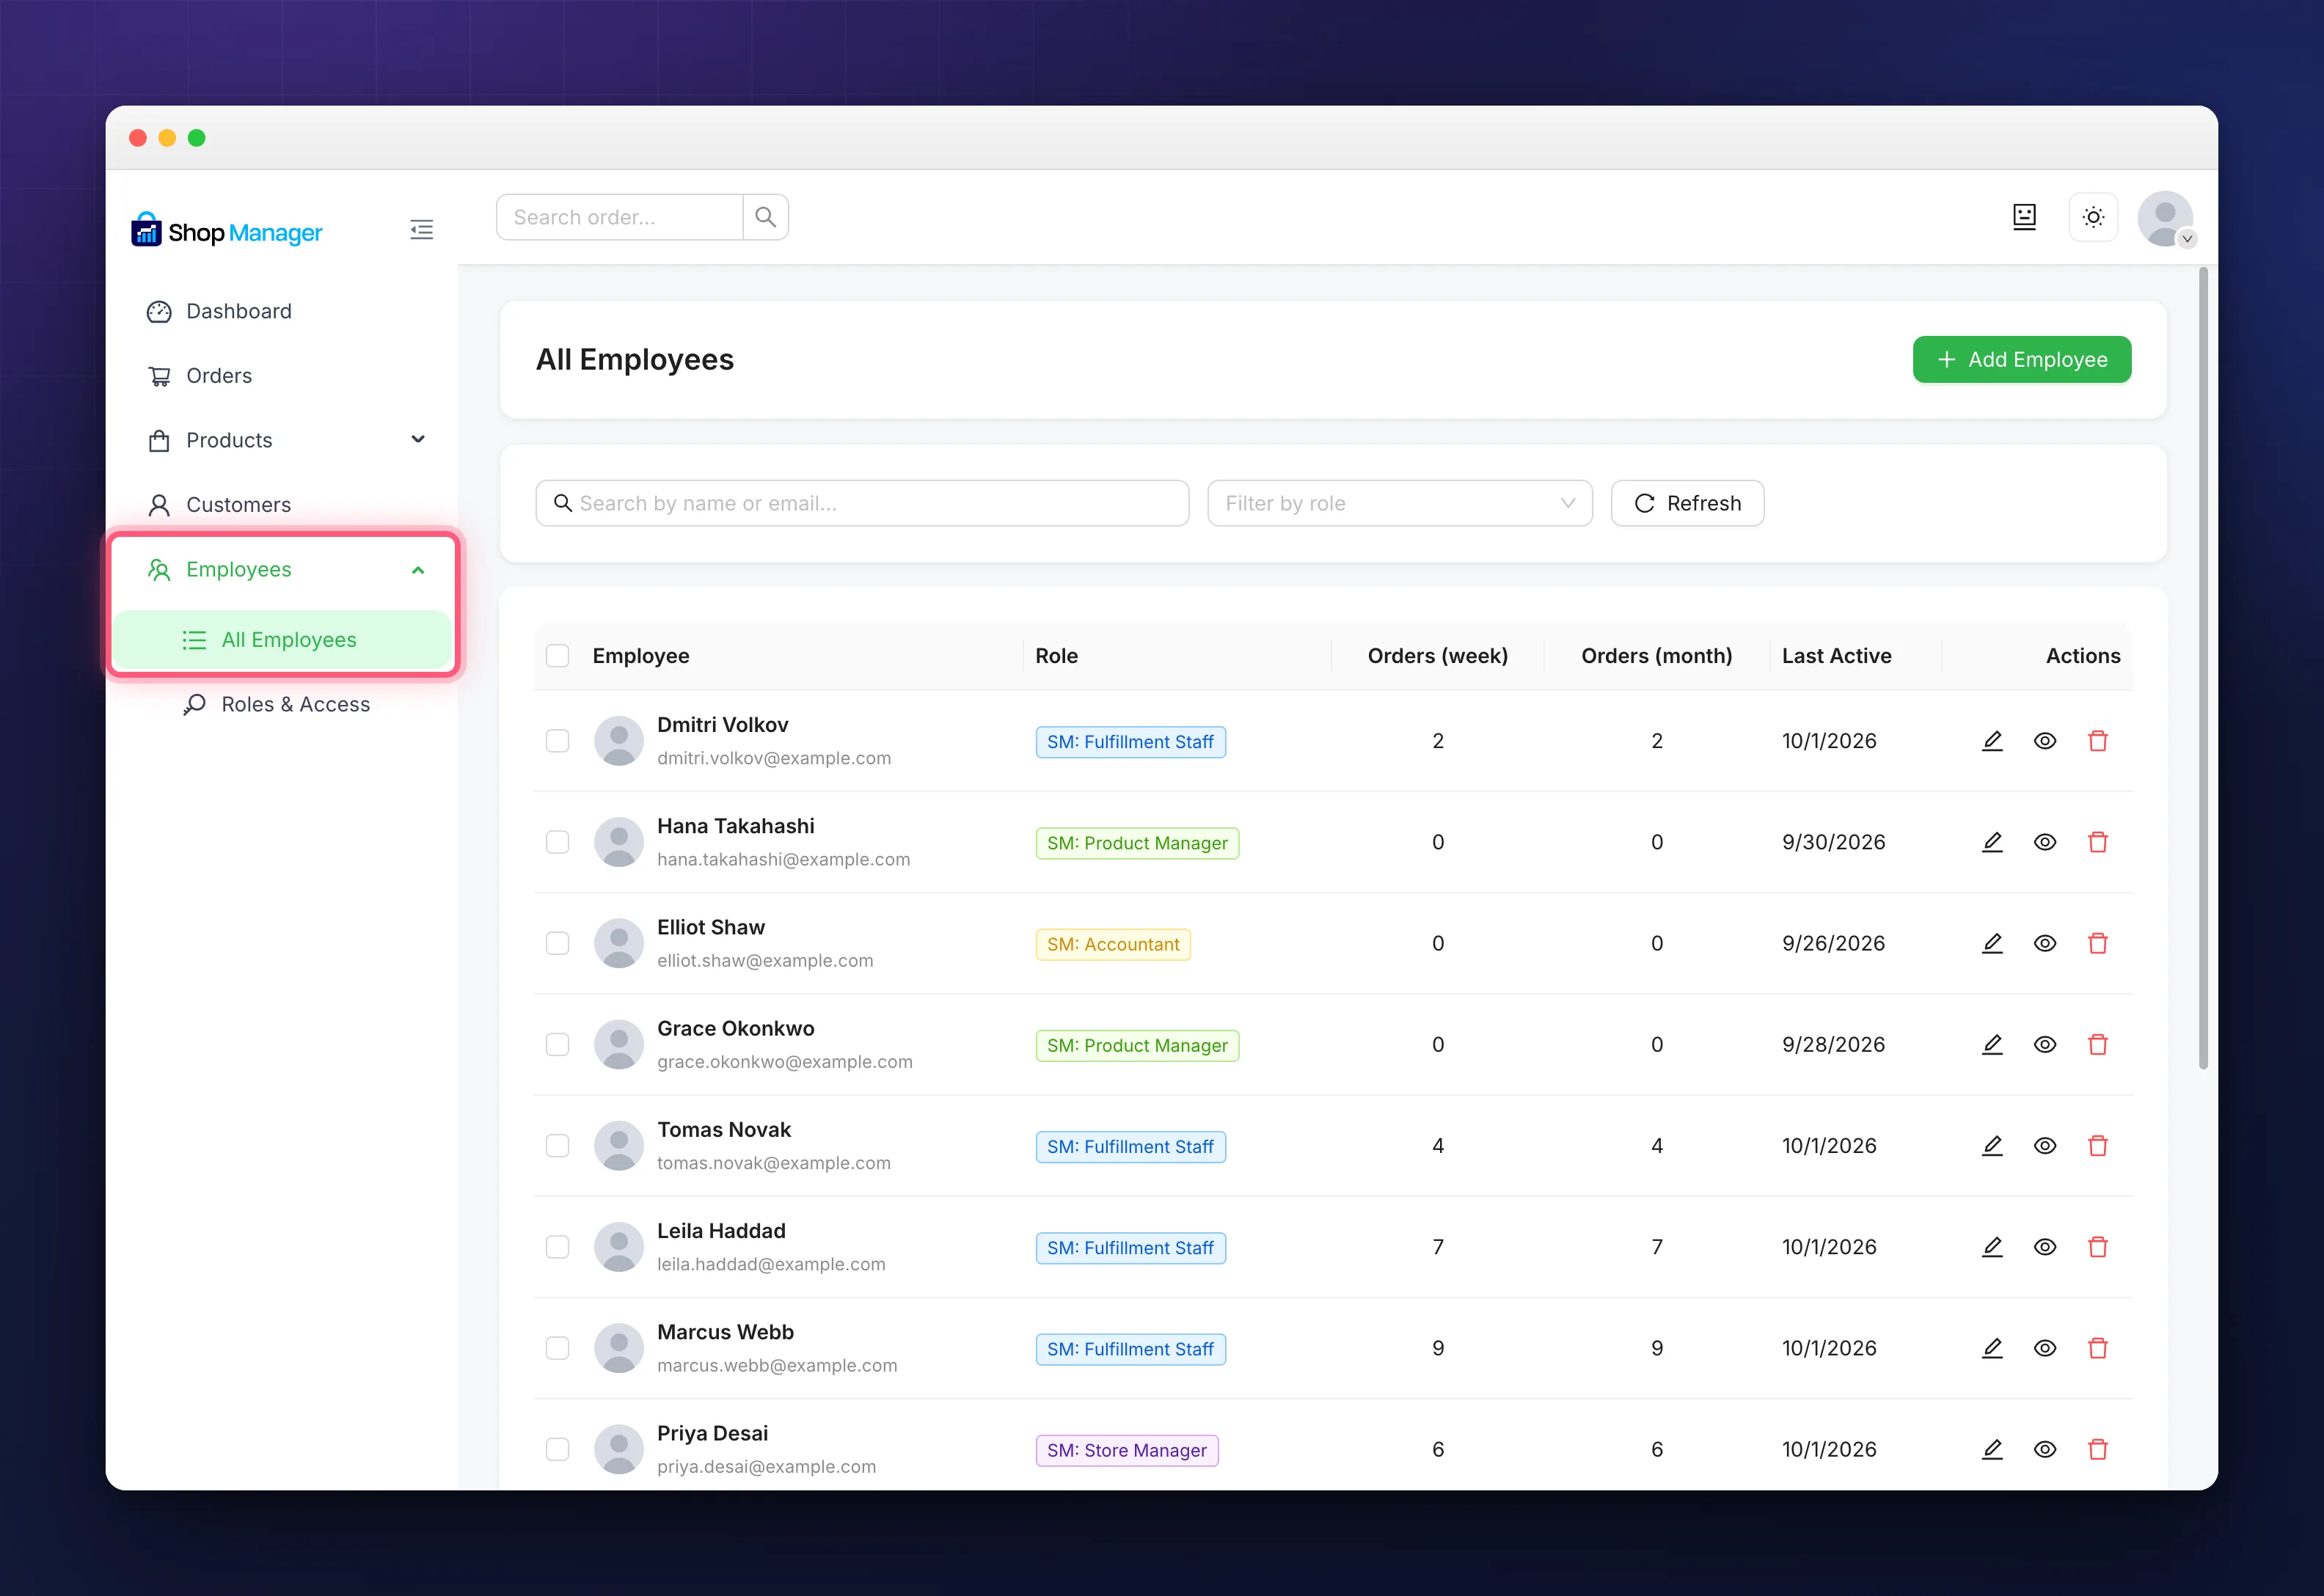Edit Leila Haddad with pencil icon

point(1992,1247)
